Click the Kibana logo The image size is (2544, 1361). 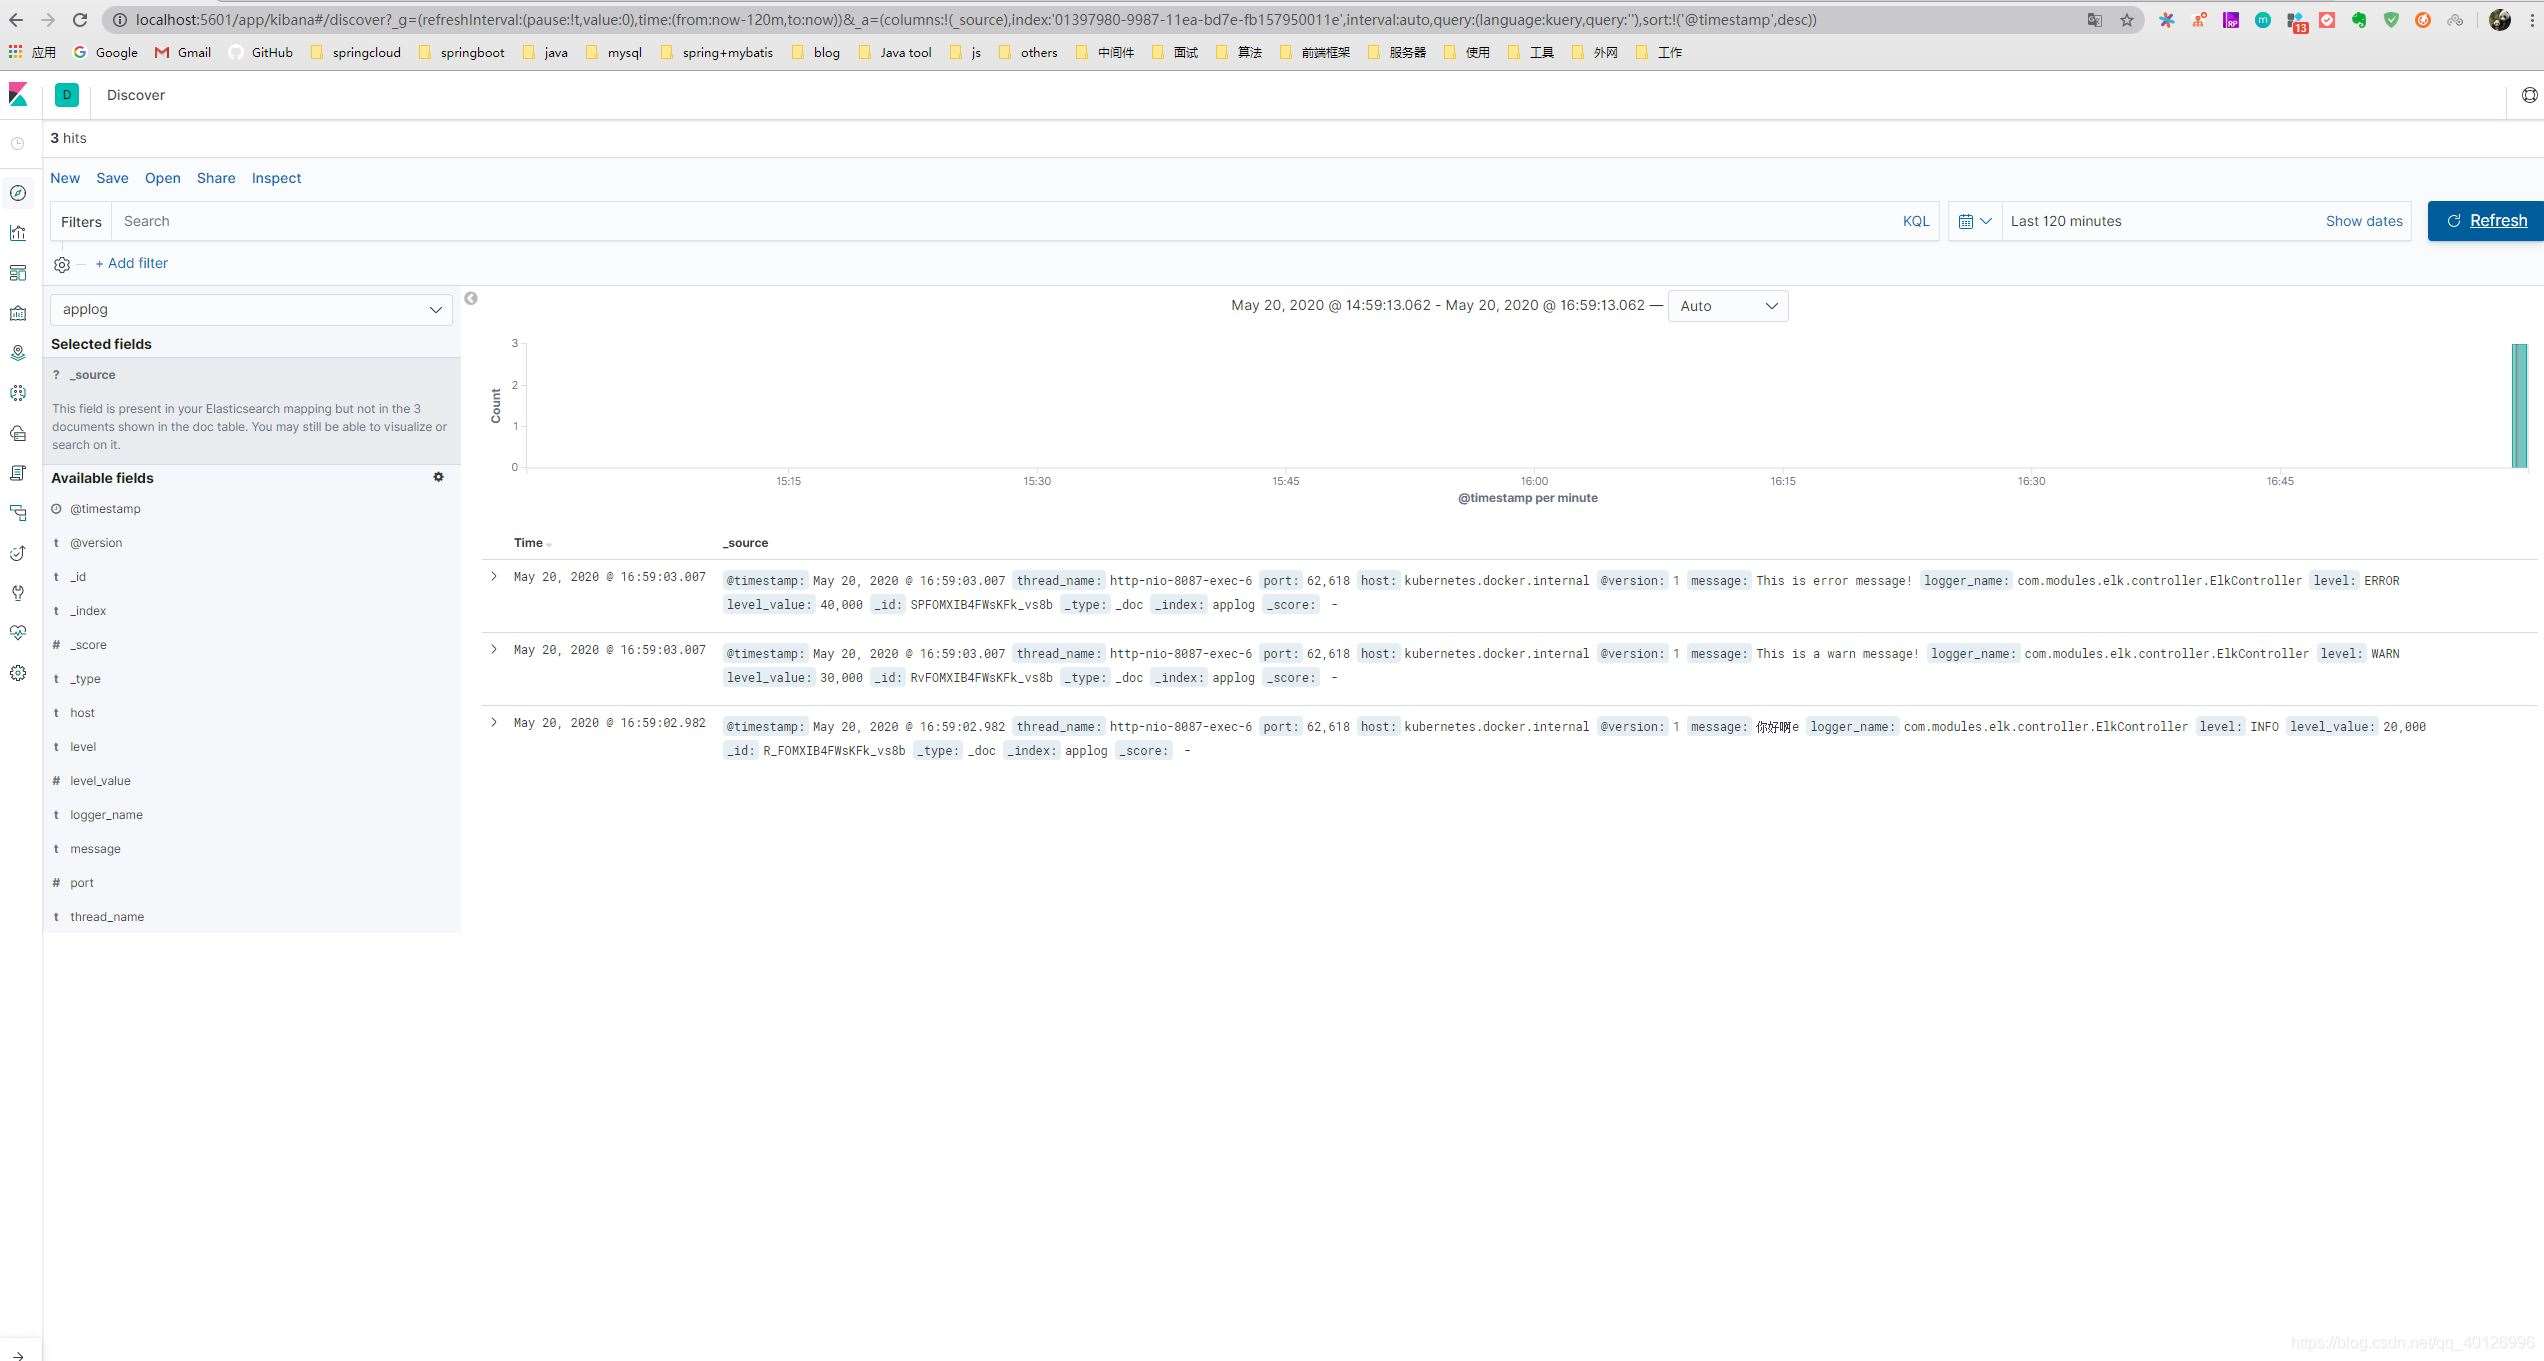pos(18,95)
